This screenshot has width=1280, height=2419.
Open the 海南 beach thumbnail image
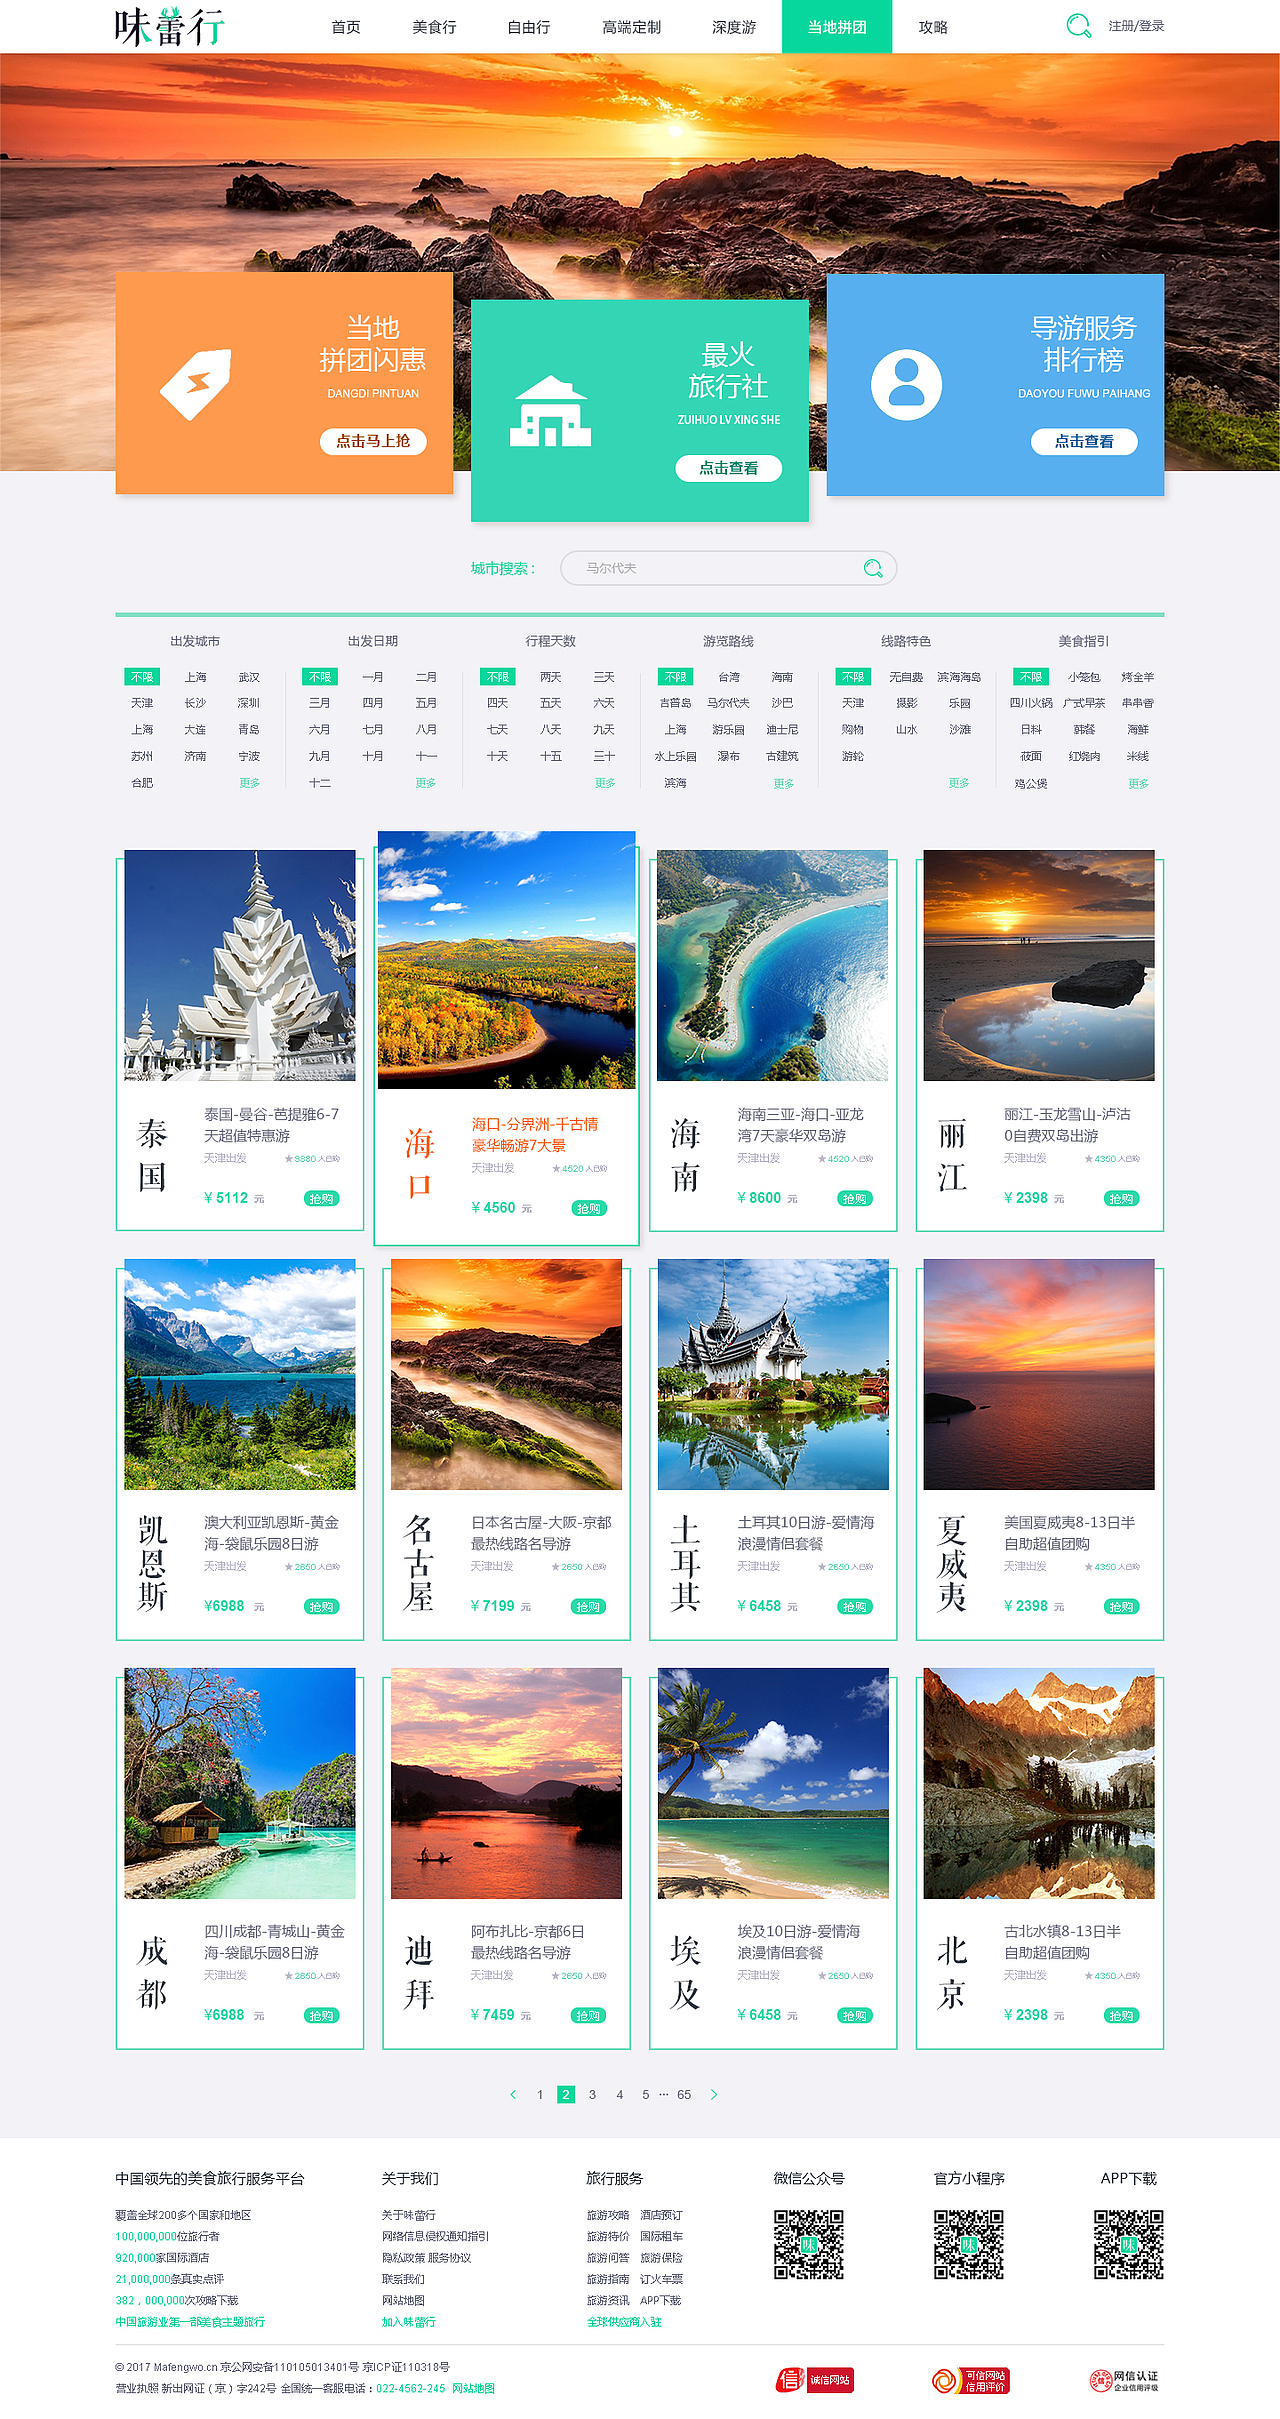(x=772, y=965)
